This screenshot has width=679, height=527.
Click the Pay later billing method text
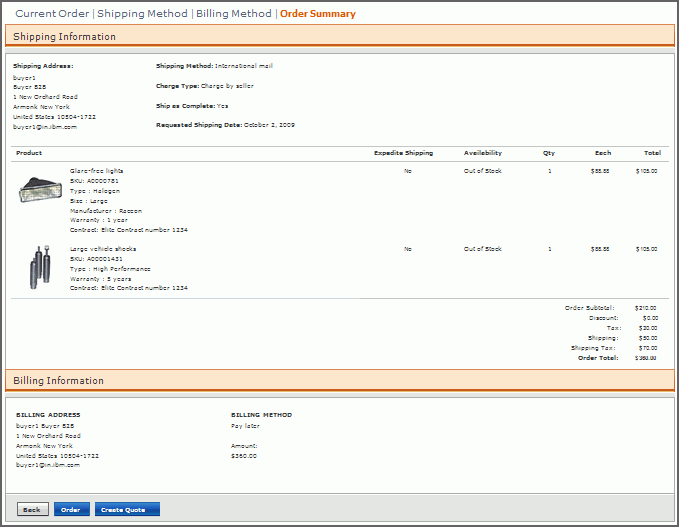pyautogui.click(x=245, y=426)
